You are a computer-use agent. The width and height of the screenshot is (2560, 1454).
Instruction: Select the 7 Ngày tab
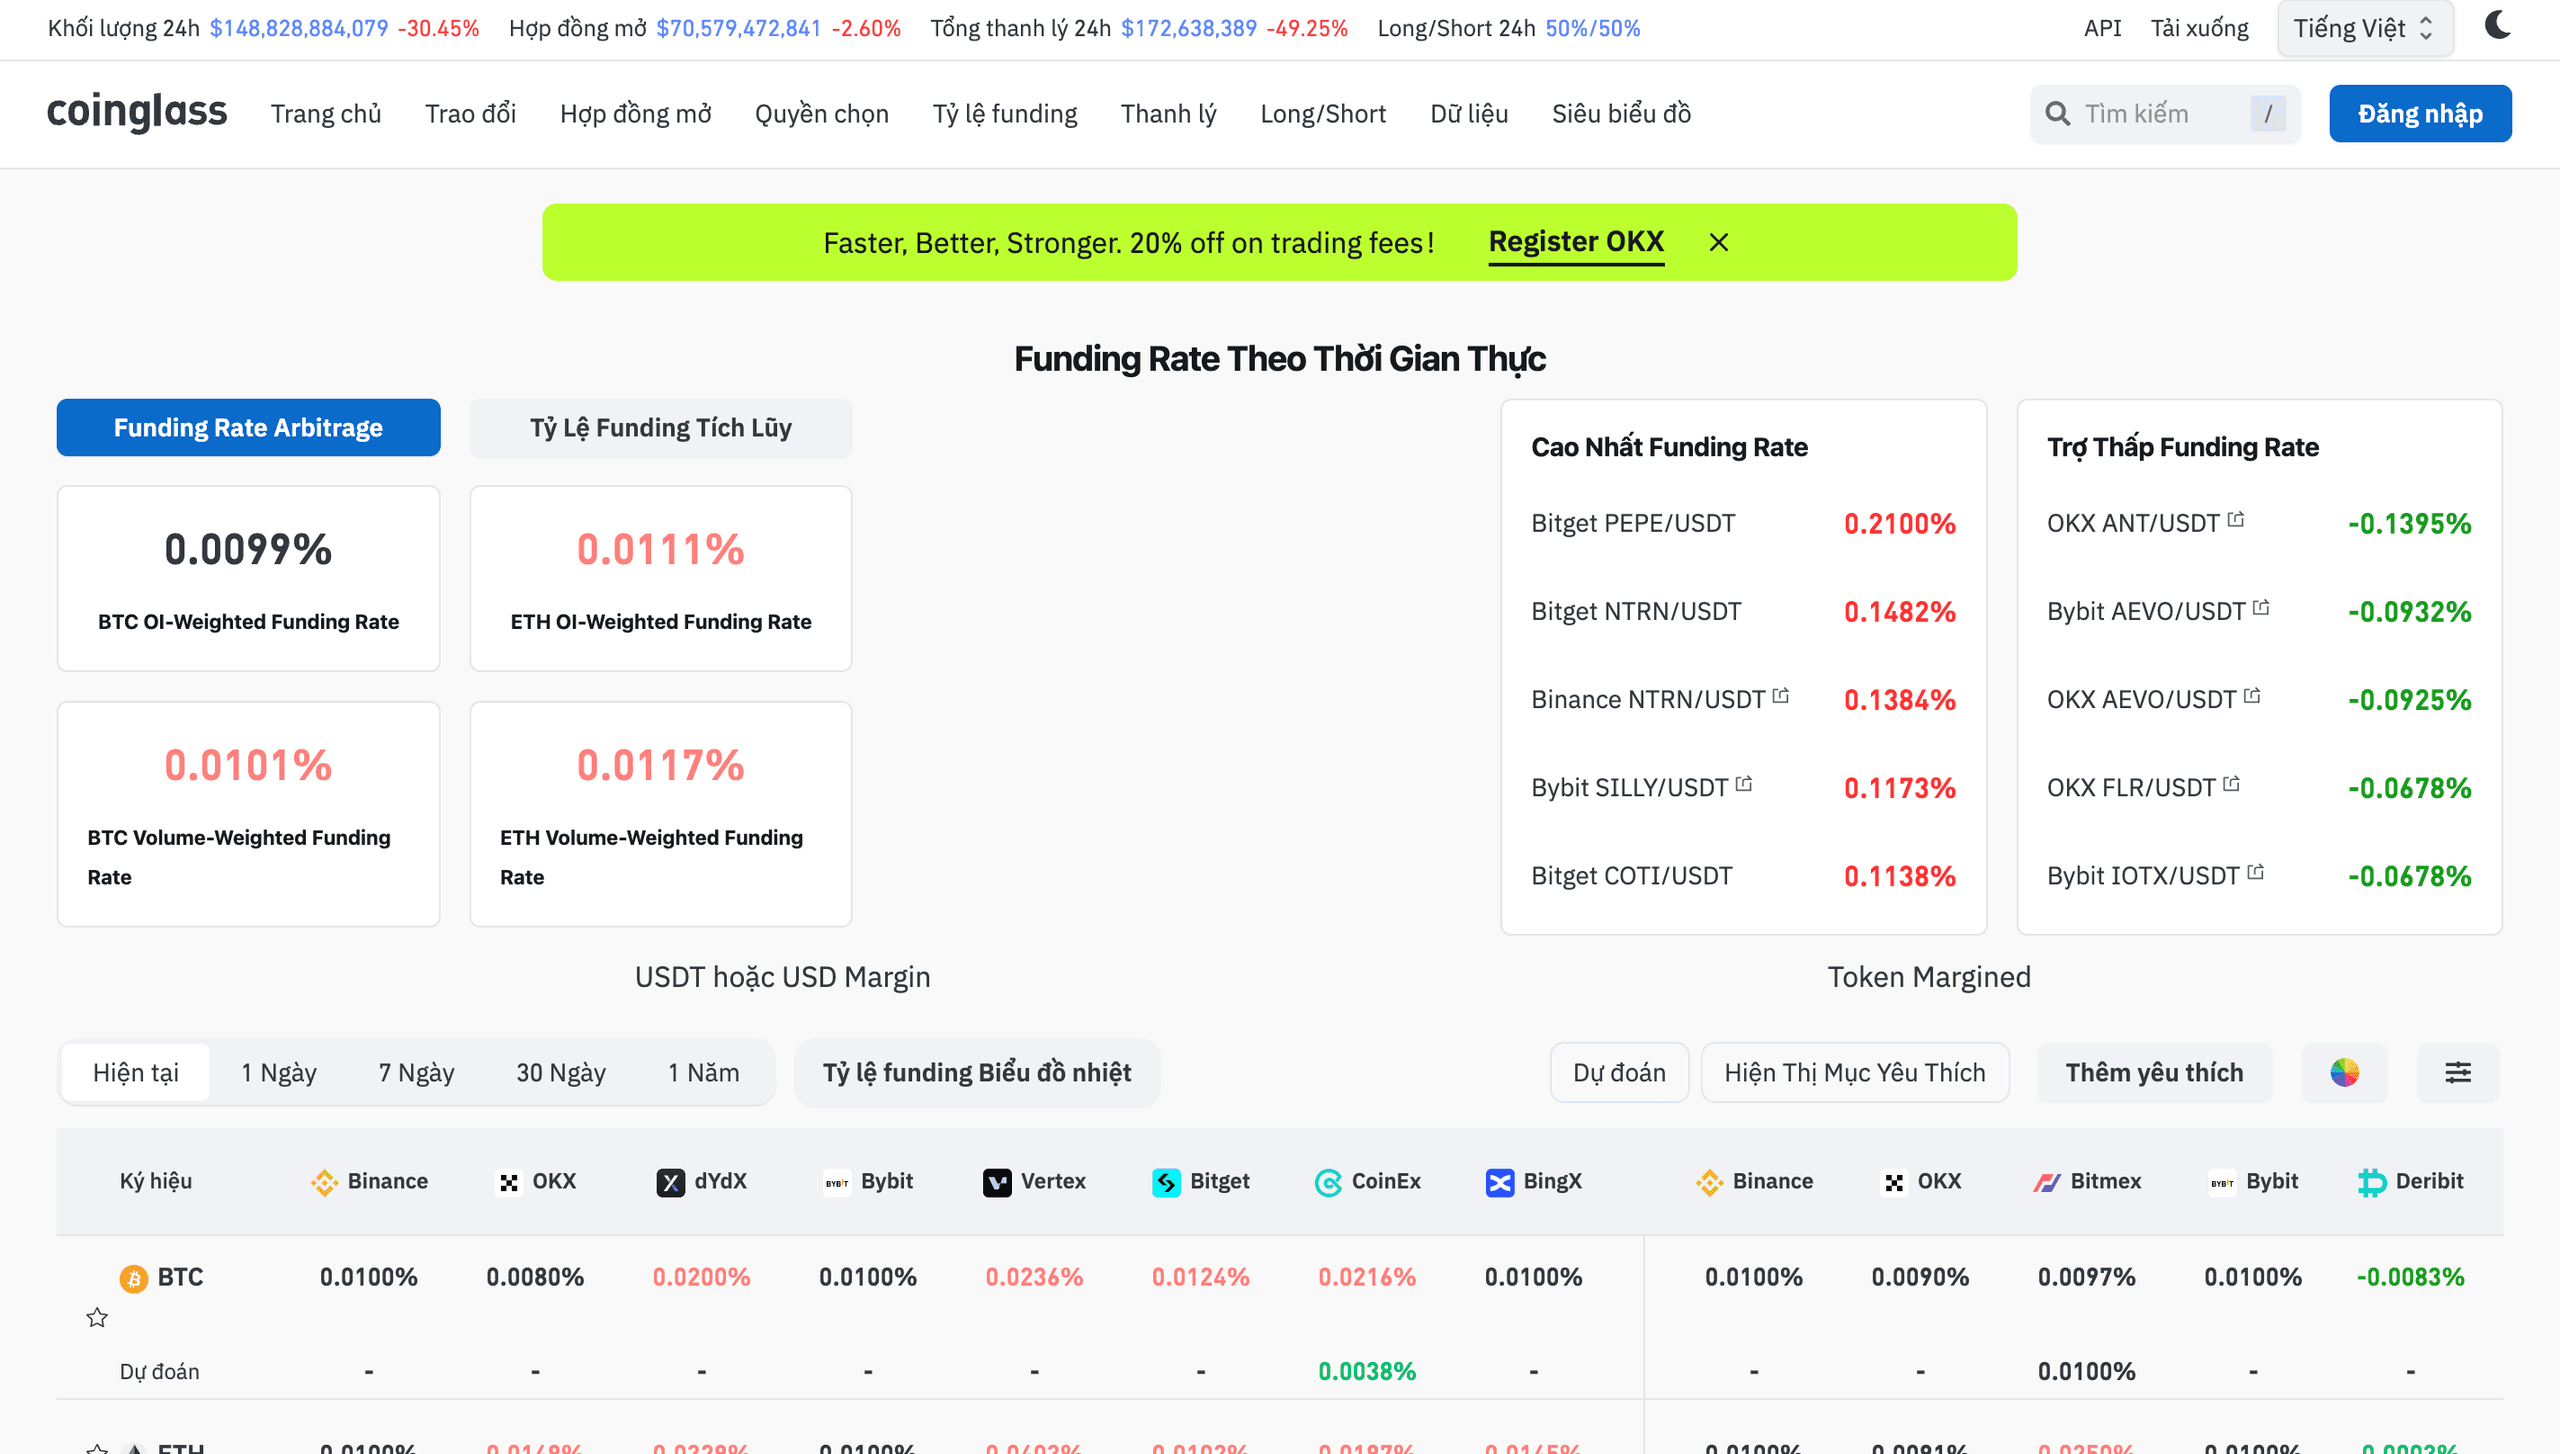coord(417,1073)
